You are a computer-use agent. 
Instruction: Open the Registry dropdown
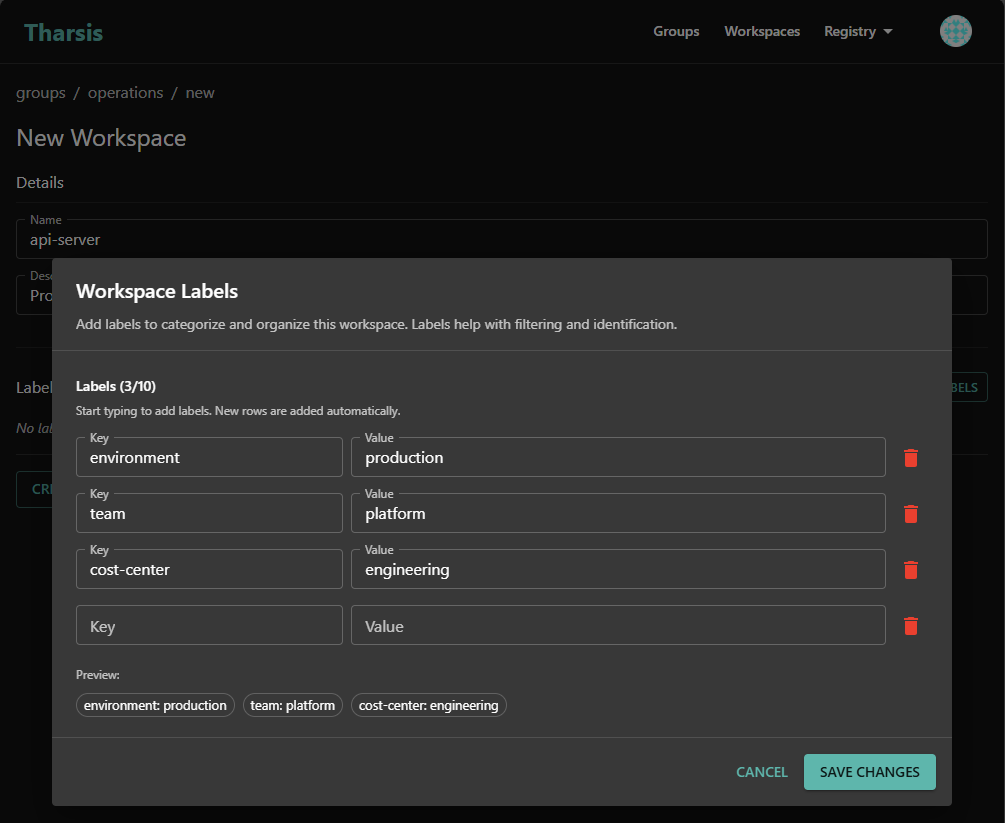857,31
